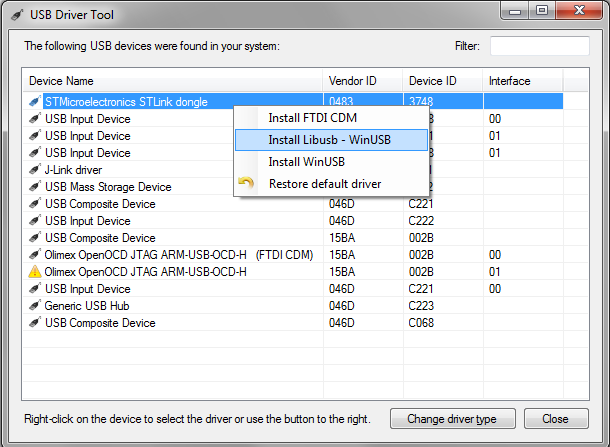Click the Interface column header
Viewport: 610px width, 447px height.
click(522, 81)
